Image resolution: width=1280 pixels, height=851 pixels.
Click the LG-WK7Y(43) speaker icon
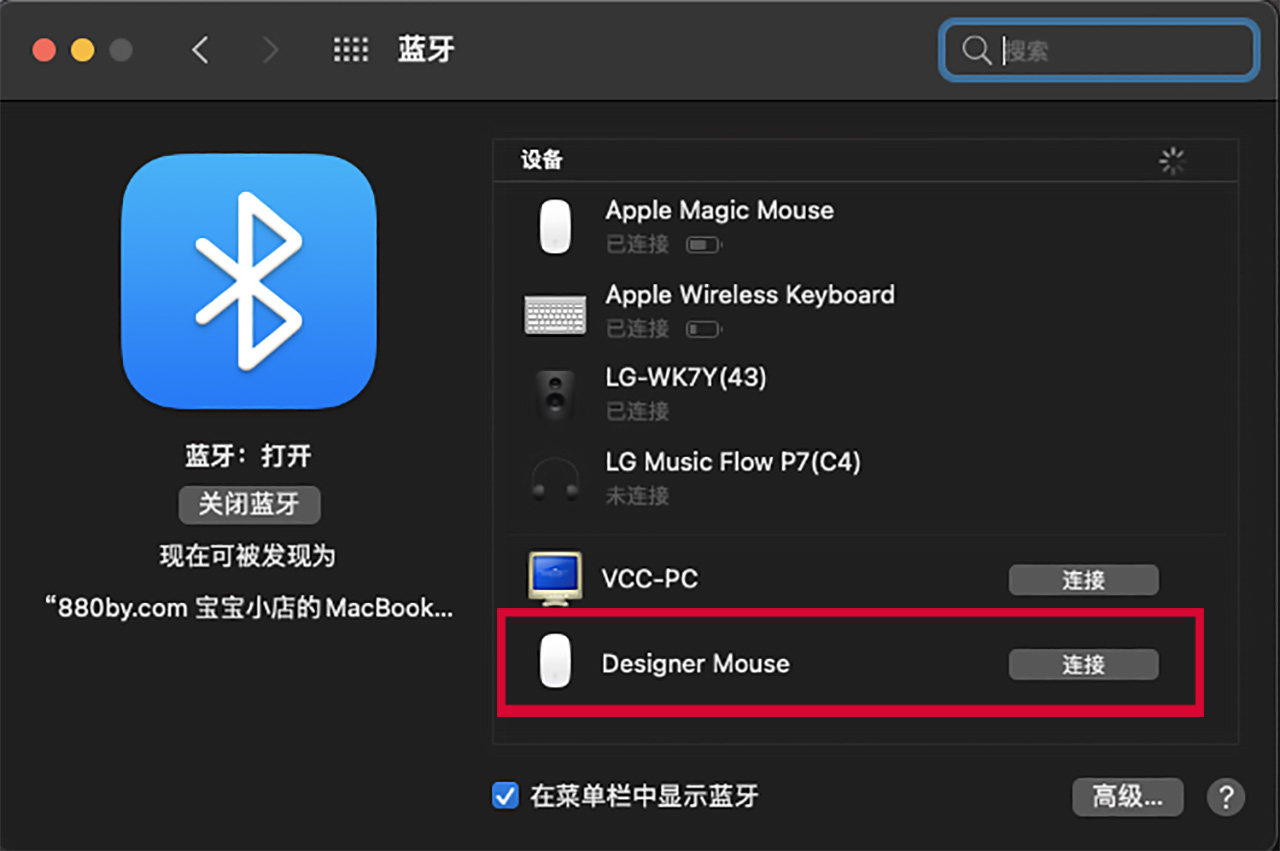[555, 394]
